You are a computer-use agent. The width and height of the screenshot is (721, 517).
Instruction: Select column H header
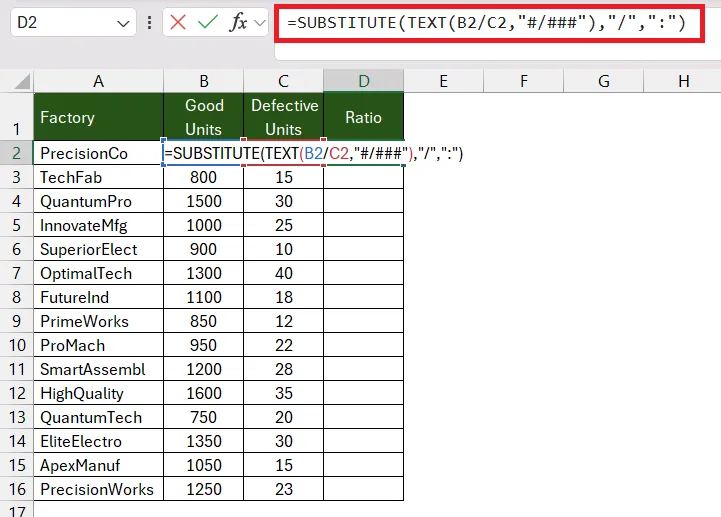(x=683, y=81)
